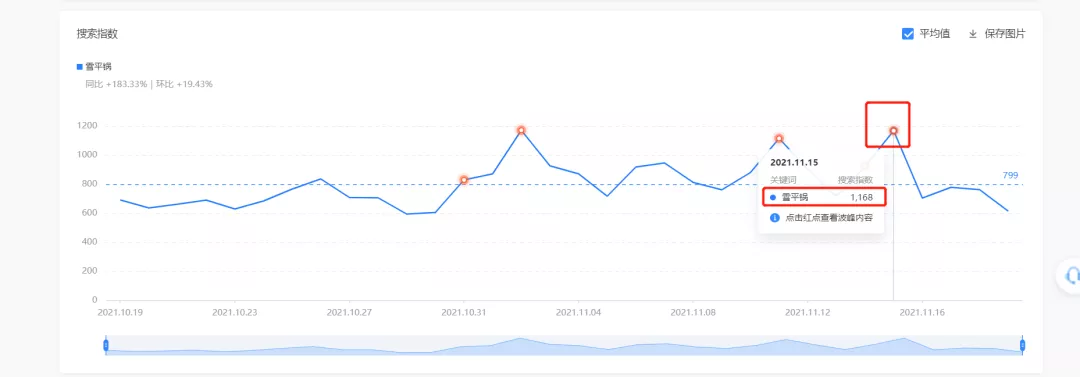Click the left handle of date range slider
1080x377 pixels.
(106, 345)
